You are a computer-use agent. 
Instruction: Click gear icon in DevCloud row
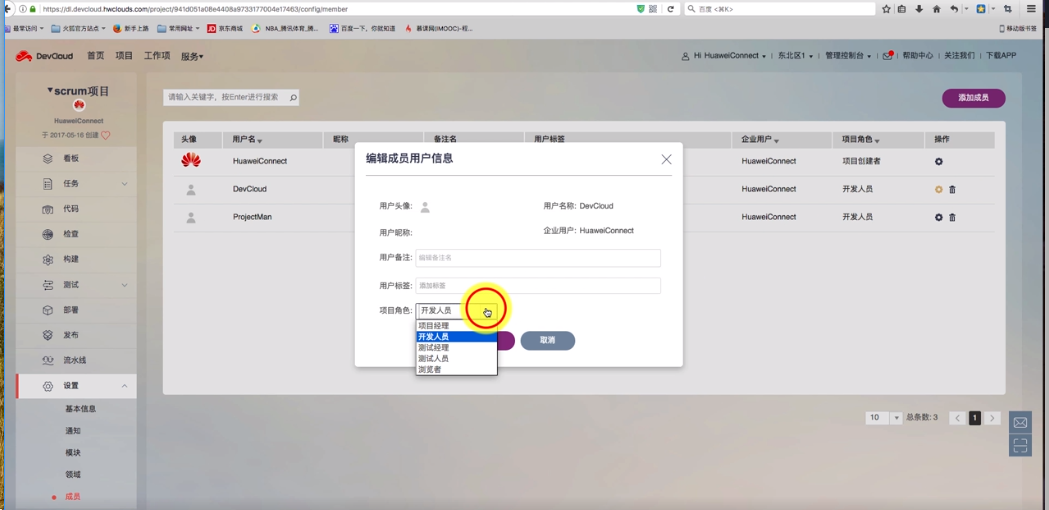click(x=939, y=189)
